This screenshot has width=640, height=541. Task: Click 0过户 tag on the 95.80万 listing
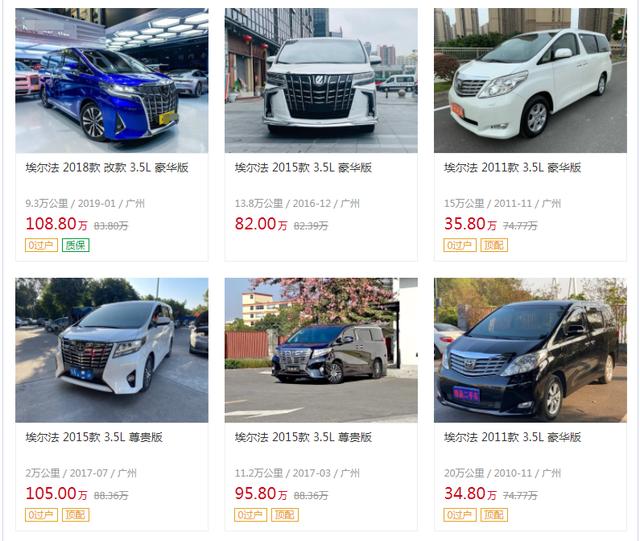click(x=251, y=515)
